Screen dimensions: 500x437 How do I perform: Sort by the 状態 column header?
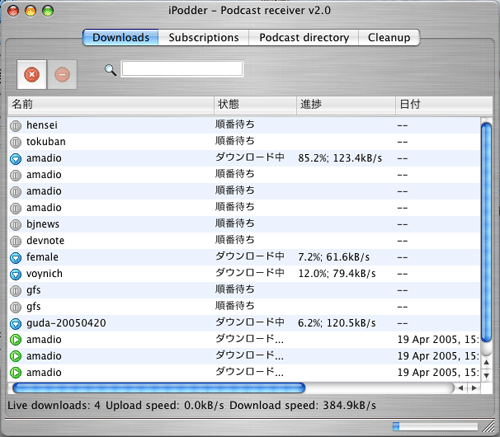255,105
